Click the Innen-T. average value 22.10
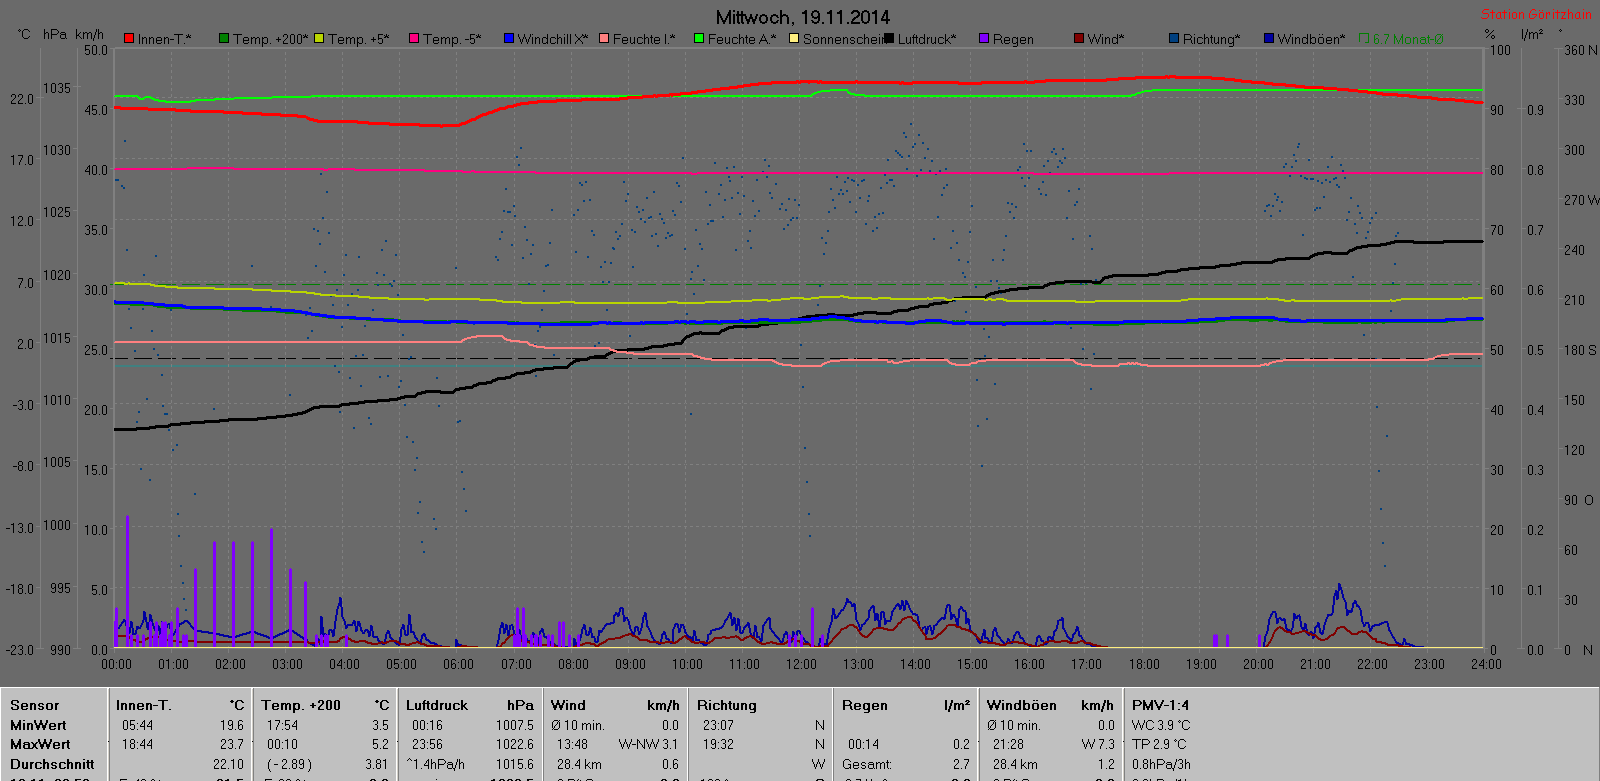 click(228, 764)
